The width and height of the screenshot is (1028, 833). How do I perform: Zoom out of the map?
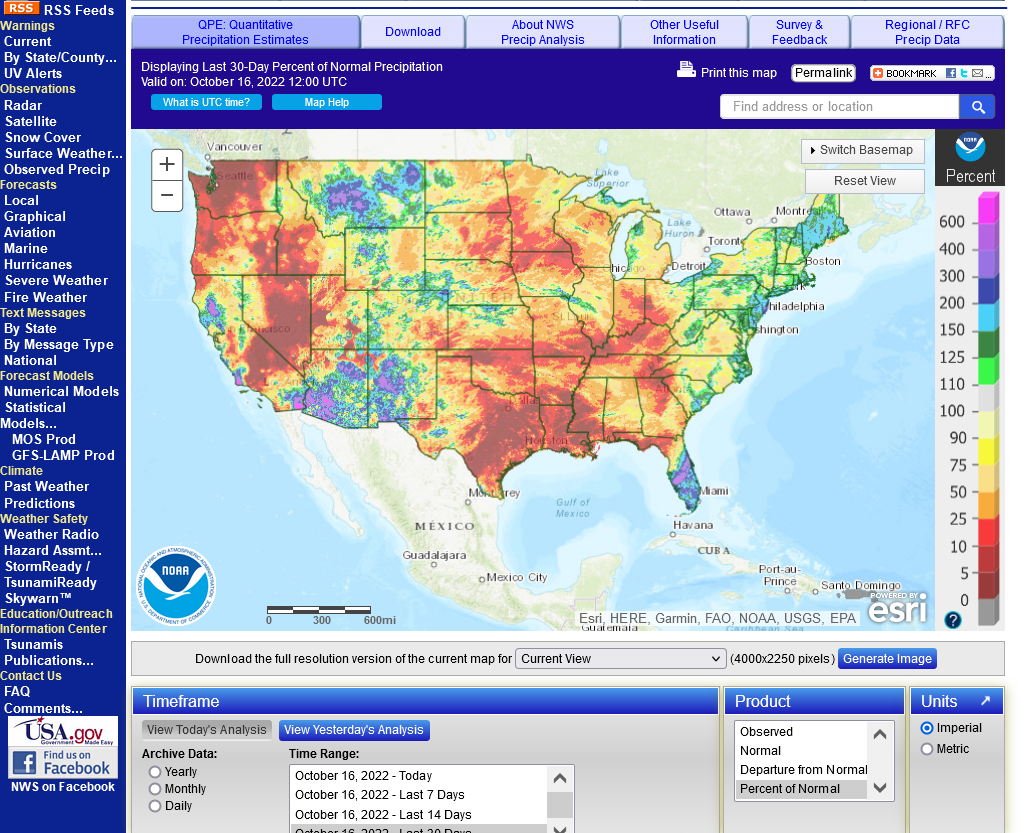click(167, 195)
